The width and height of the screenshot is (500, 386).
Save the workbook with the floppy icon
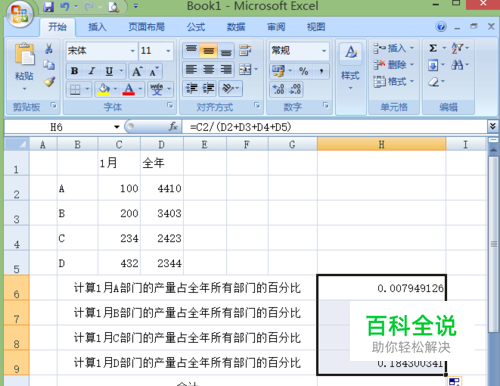tap(49, 6)
